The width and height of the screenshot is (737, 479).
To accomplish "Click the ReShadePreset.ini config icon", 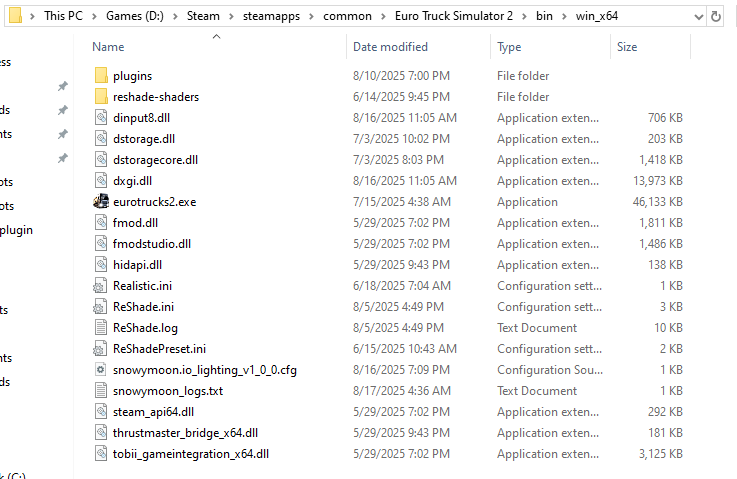I will click(100, 348).
